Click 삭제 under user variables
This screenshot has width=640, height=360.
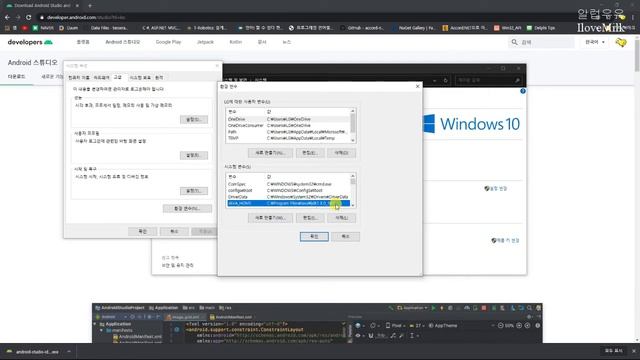click(341, 153)
